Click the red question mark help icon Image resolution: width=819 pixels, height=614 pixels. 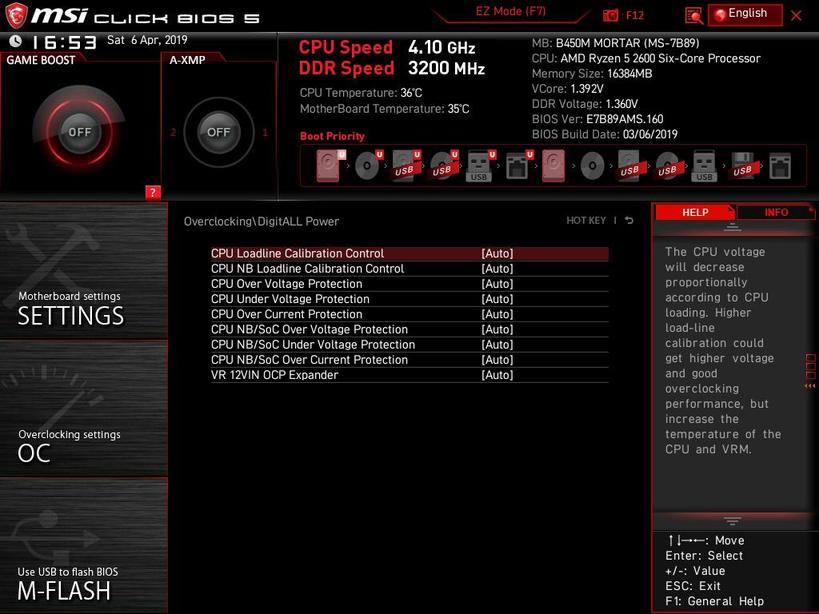(153, 192)
